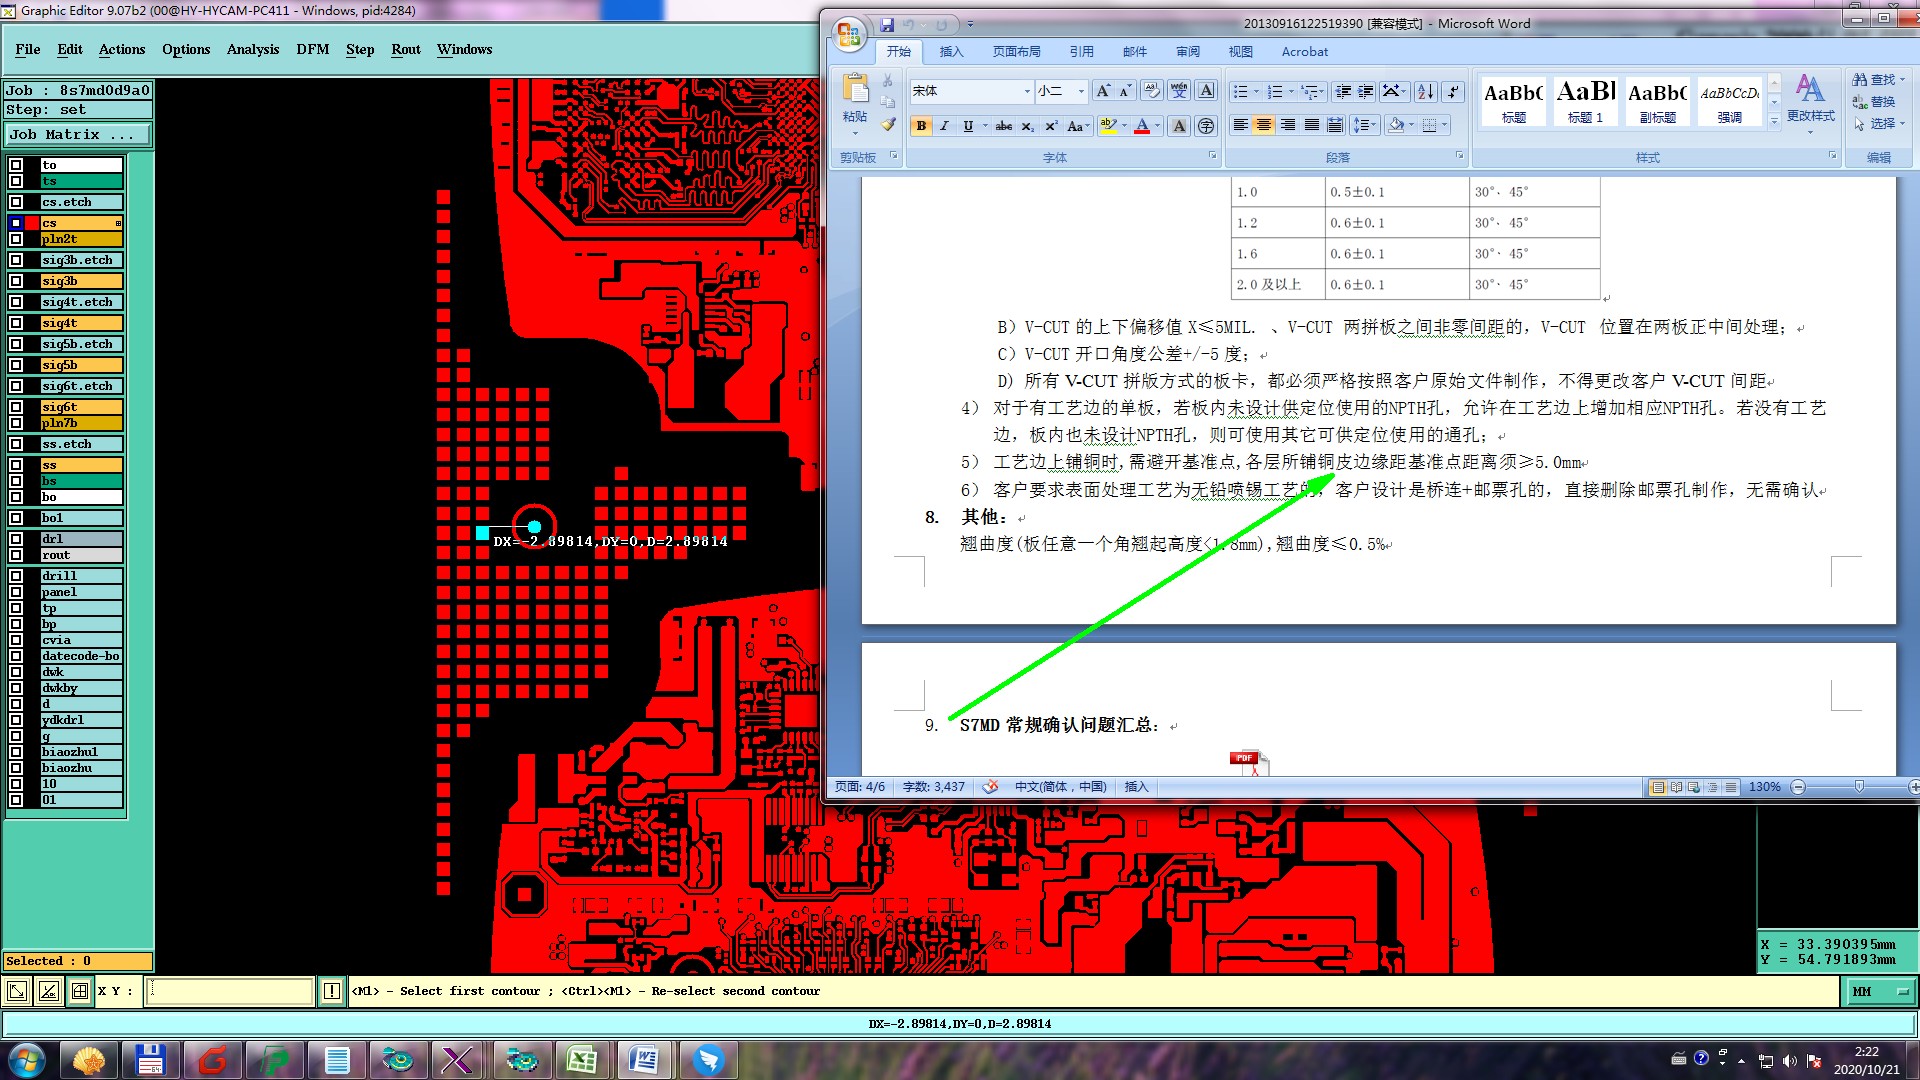Click the Job Matrix button
Viewport: 1920px width, 1080px height.
(78, 134)
